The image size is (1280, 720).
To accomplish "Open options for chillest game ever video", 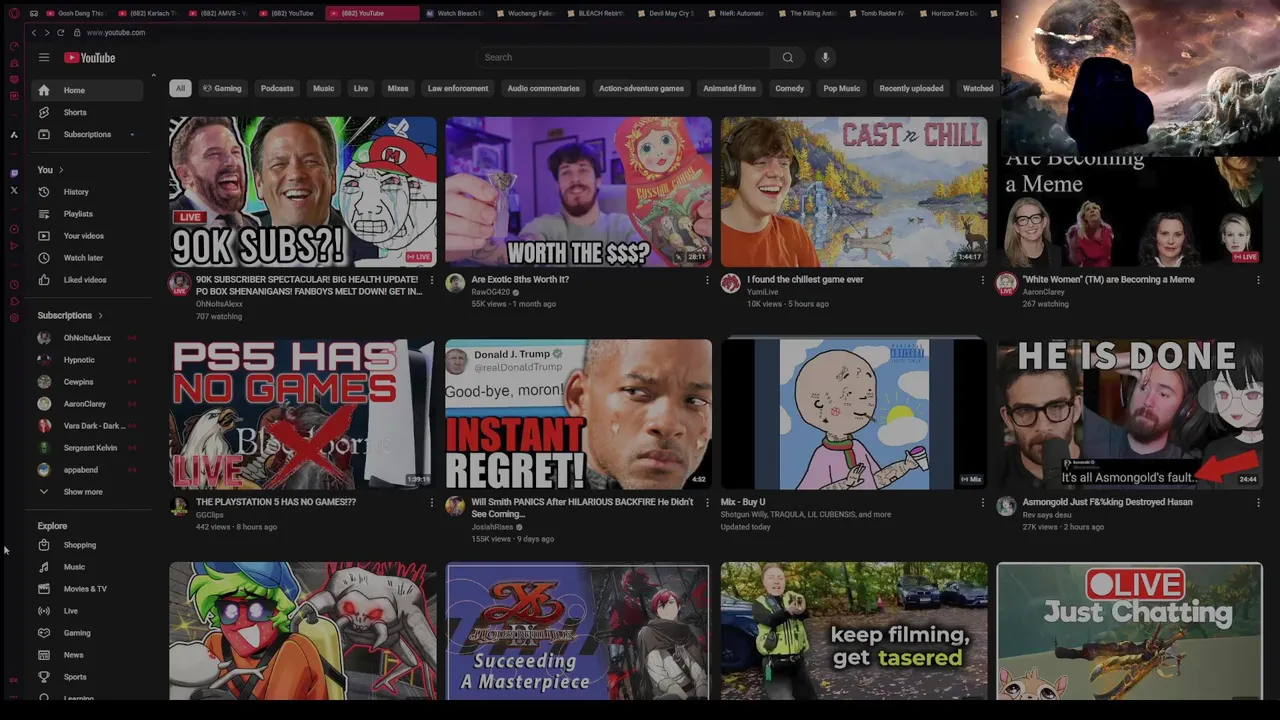I will pos(982,280).
